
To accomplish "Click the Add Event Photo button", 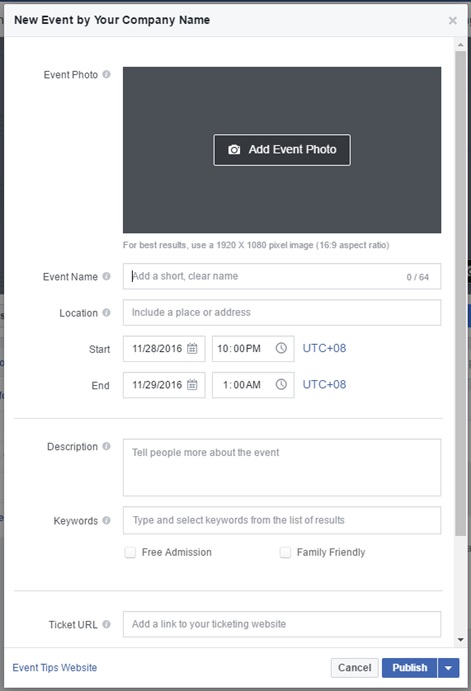I will (282, 150).
